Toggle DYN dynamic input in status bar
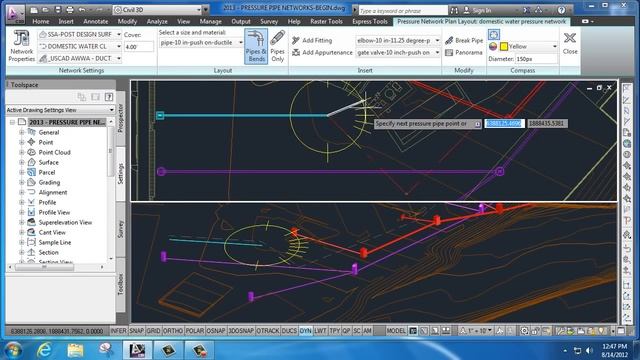Image resolution: width=640 pixels, height=360 pixels. (306, 331)
